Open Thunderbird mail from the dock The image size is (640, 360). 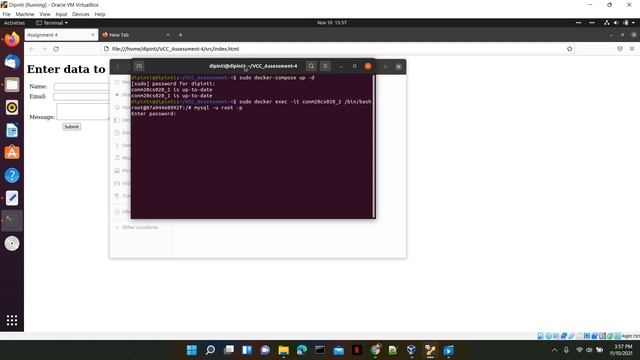tap(12, 62)
